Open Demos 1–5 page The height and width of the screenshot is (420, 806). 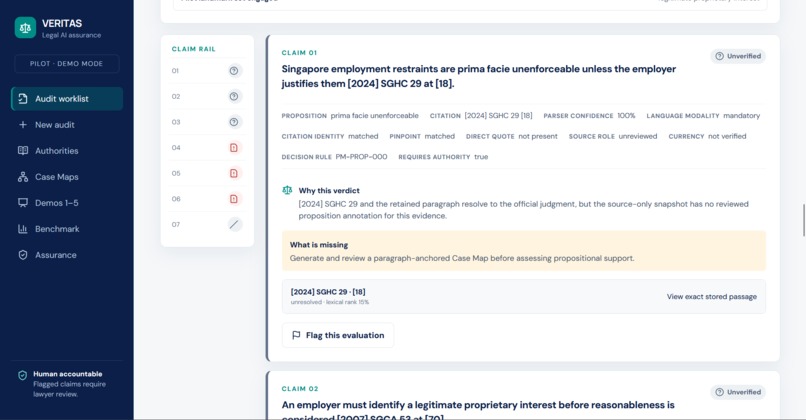pos(67,203)
